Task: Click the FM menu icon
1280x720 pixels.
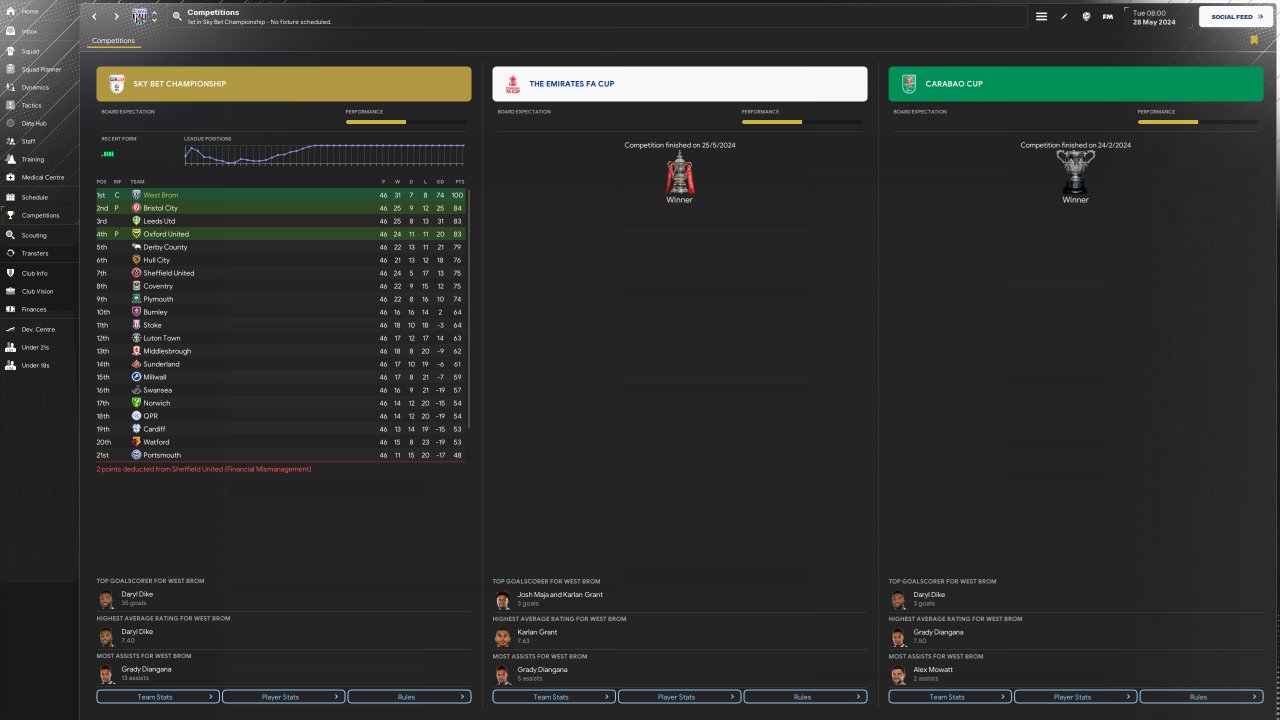Action: tap(1108, 17)
